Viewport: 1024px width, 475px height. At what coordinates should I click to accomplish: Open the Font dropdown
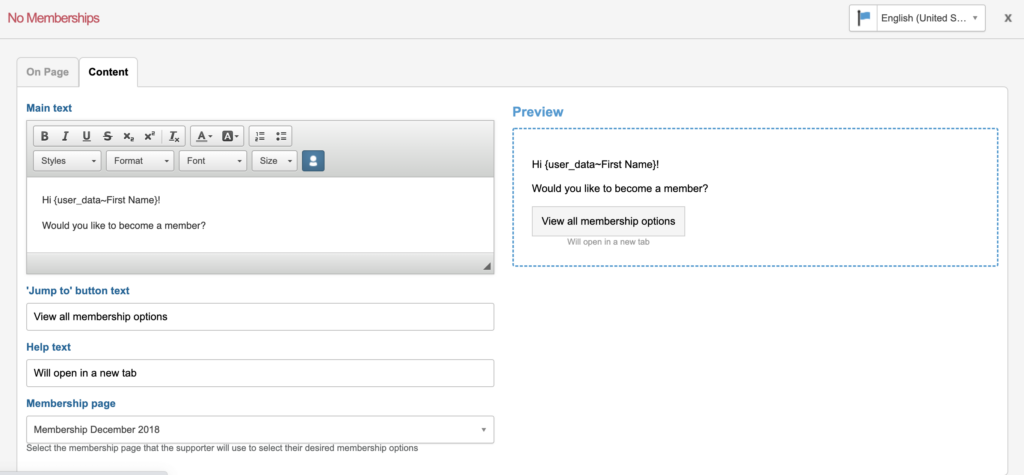point(213,160)
